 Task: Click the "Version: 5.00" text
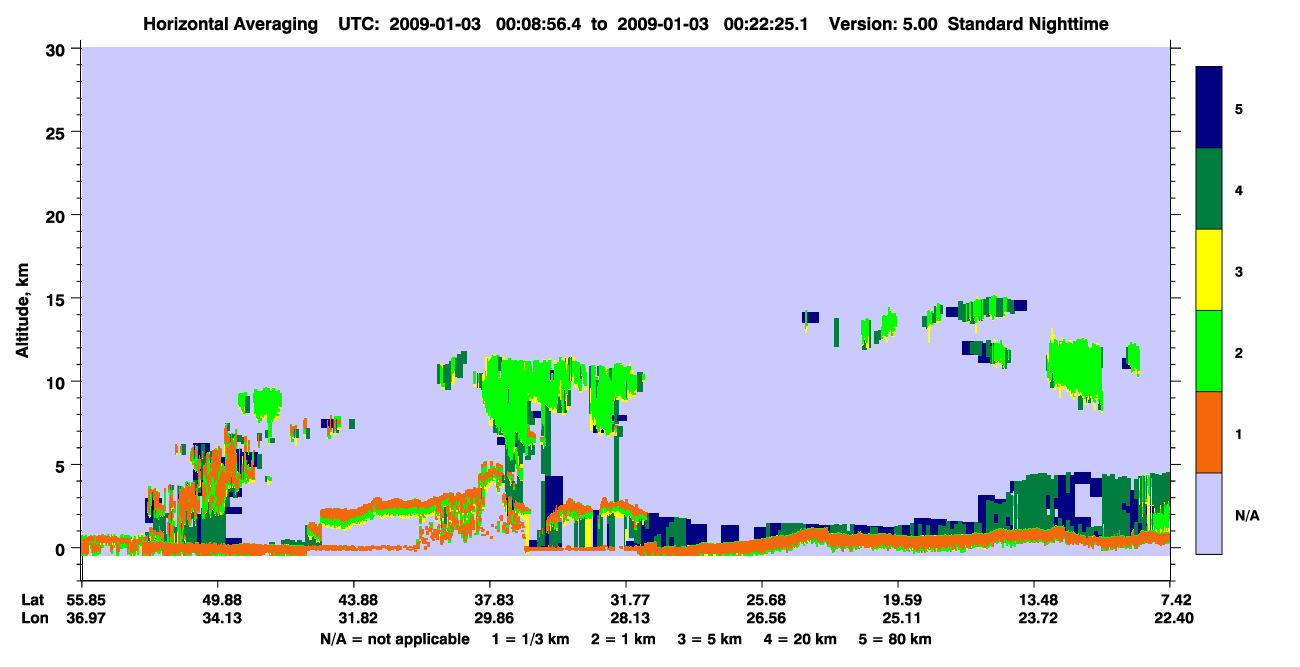884,24
